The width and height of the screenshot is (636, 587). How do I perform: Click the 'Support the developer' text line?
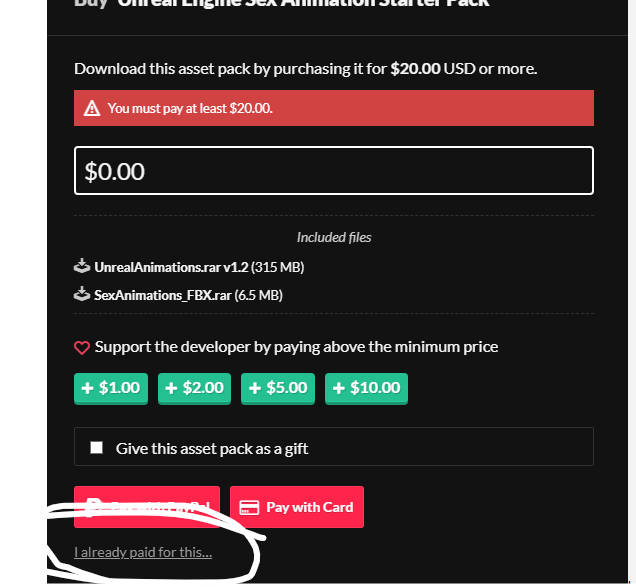[296, 347]
